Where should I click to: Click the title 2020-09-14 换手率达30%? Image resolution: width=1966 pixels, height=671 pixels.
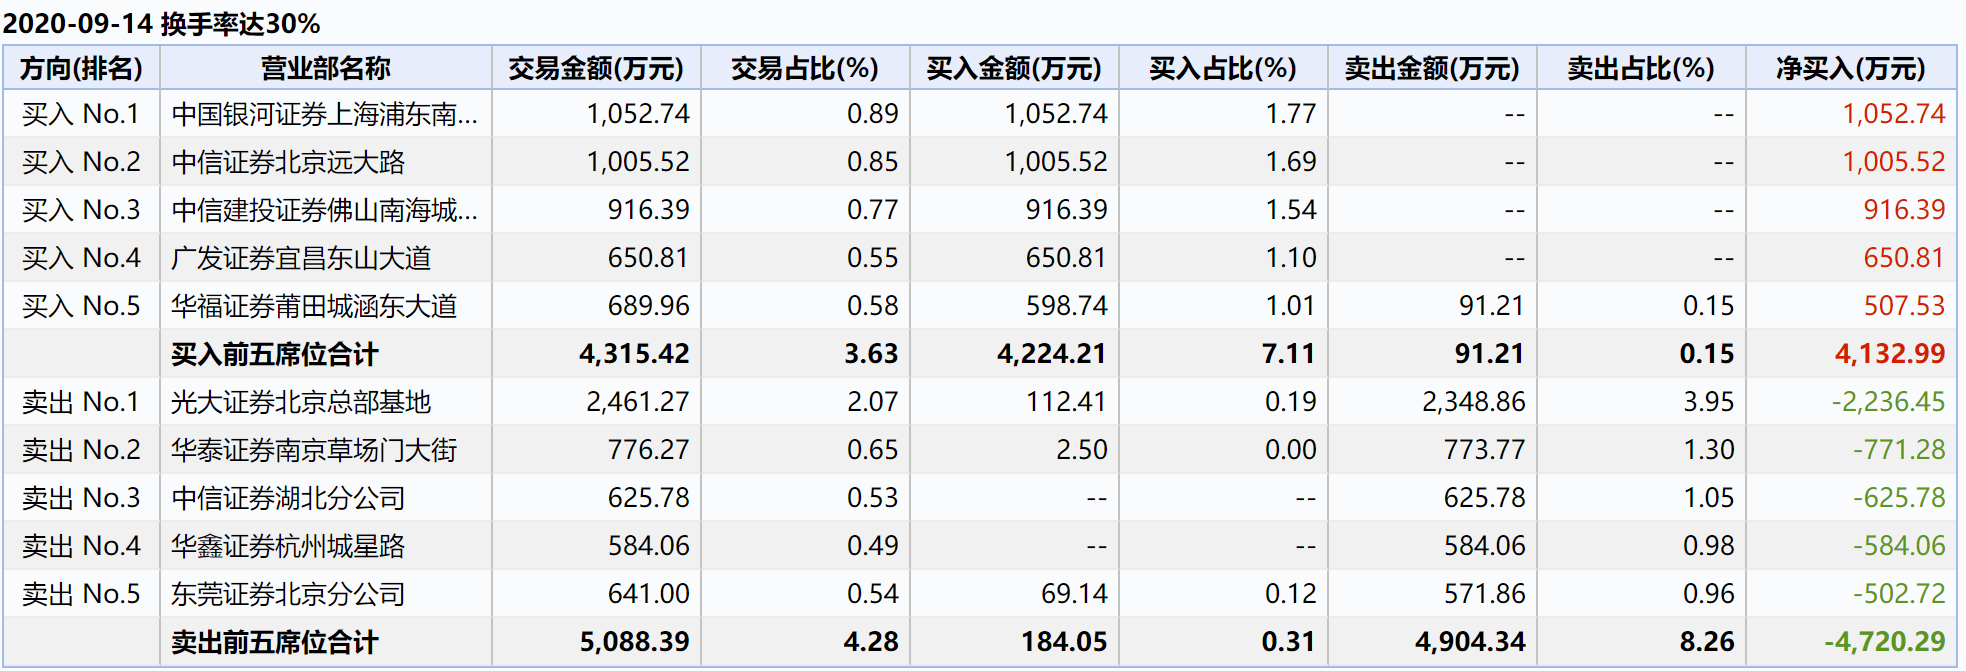click(x=162, y=23)
